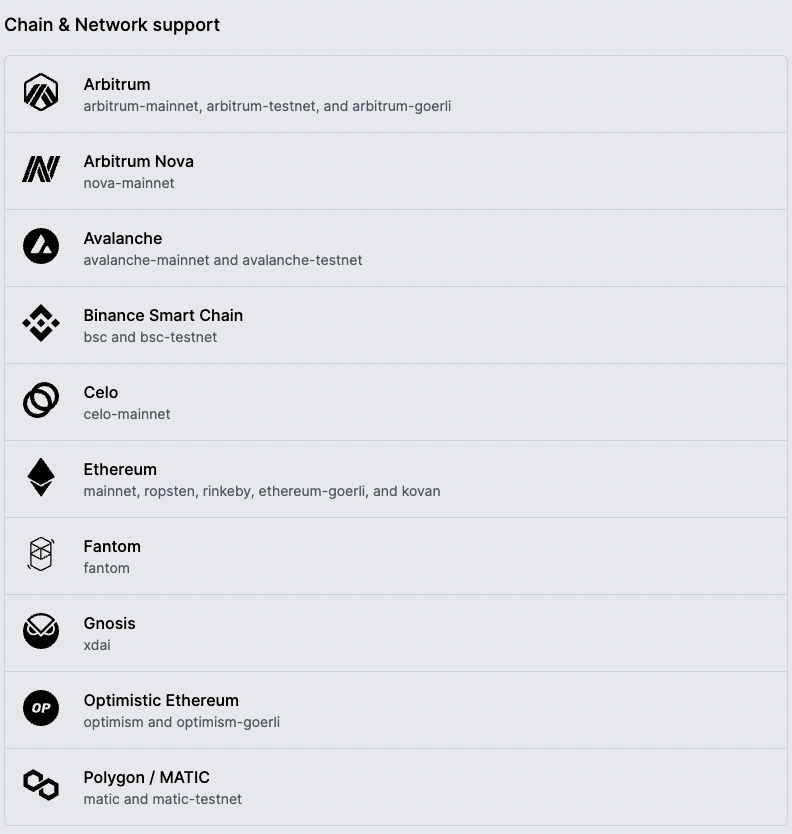Click the Polygon / MATIC title
The height and width of the screenshot is (834, 792).
147,778
